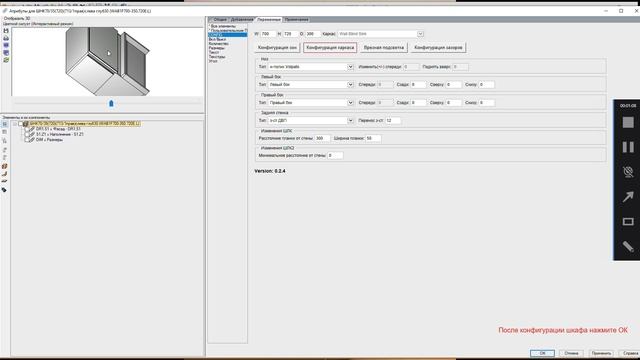Click the Перенос з-ст input field
640x360 pixels.
click(393, 120)
